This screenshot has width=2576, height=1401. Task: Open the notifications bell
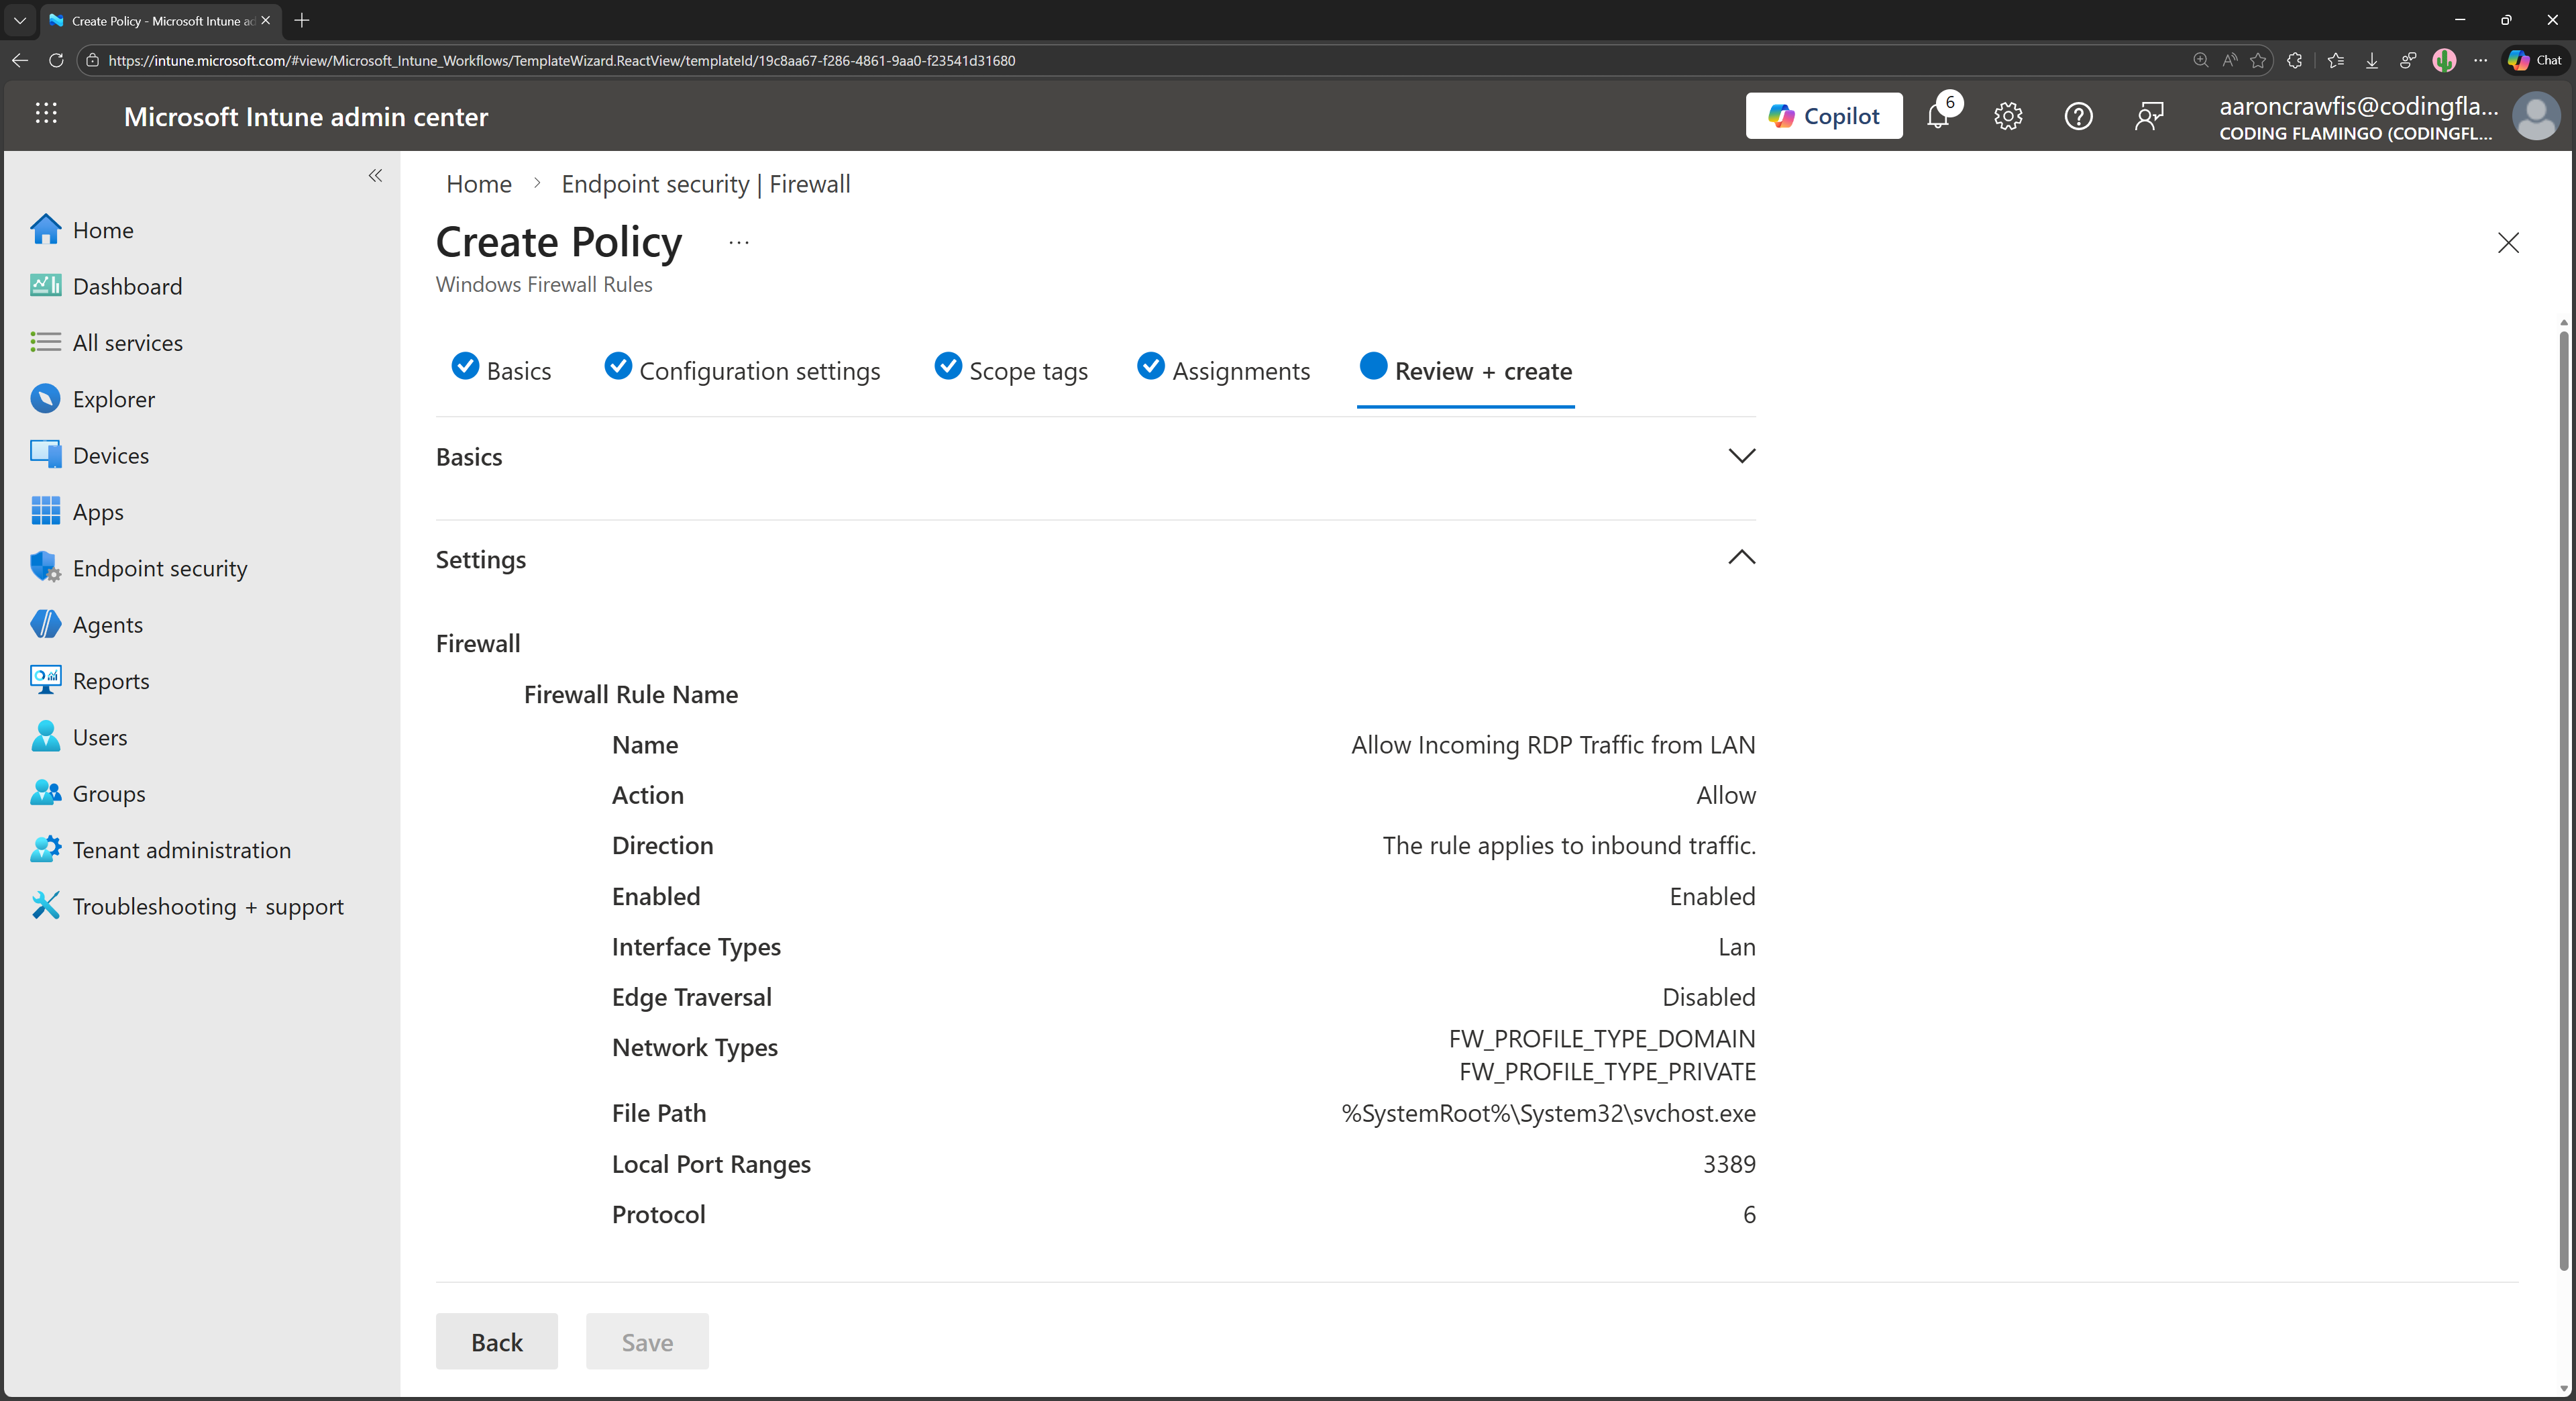pos(1939,116)
